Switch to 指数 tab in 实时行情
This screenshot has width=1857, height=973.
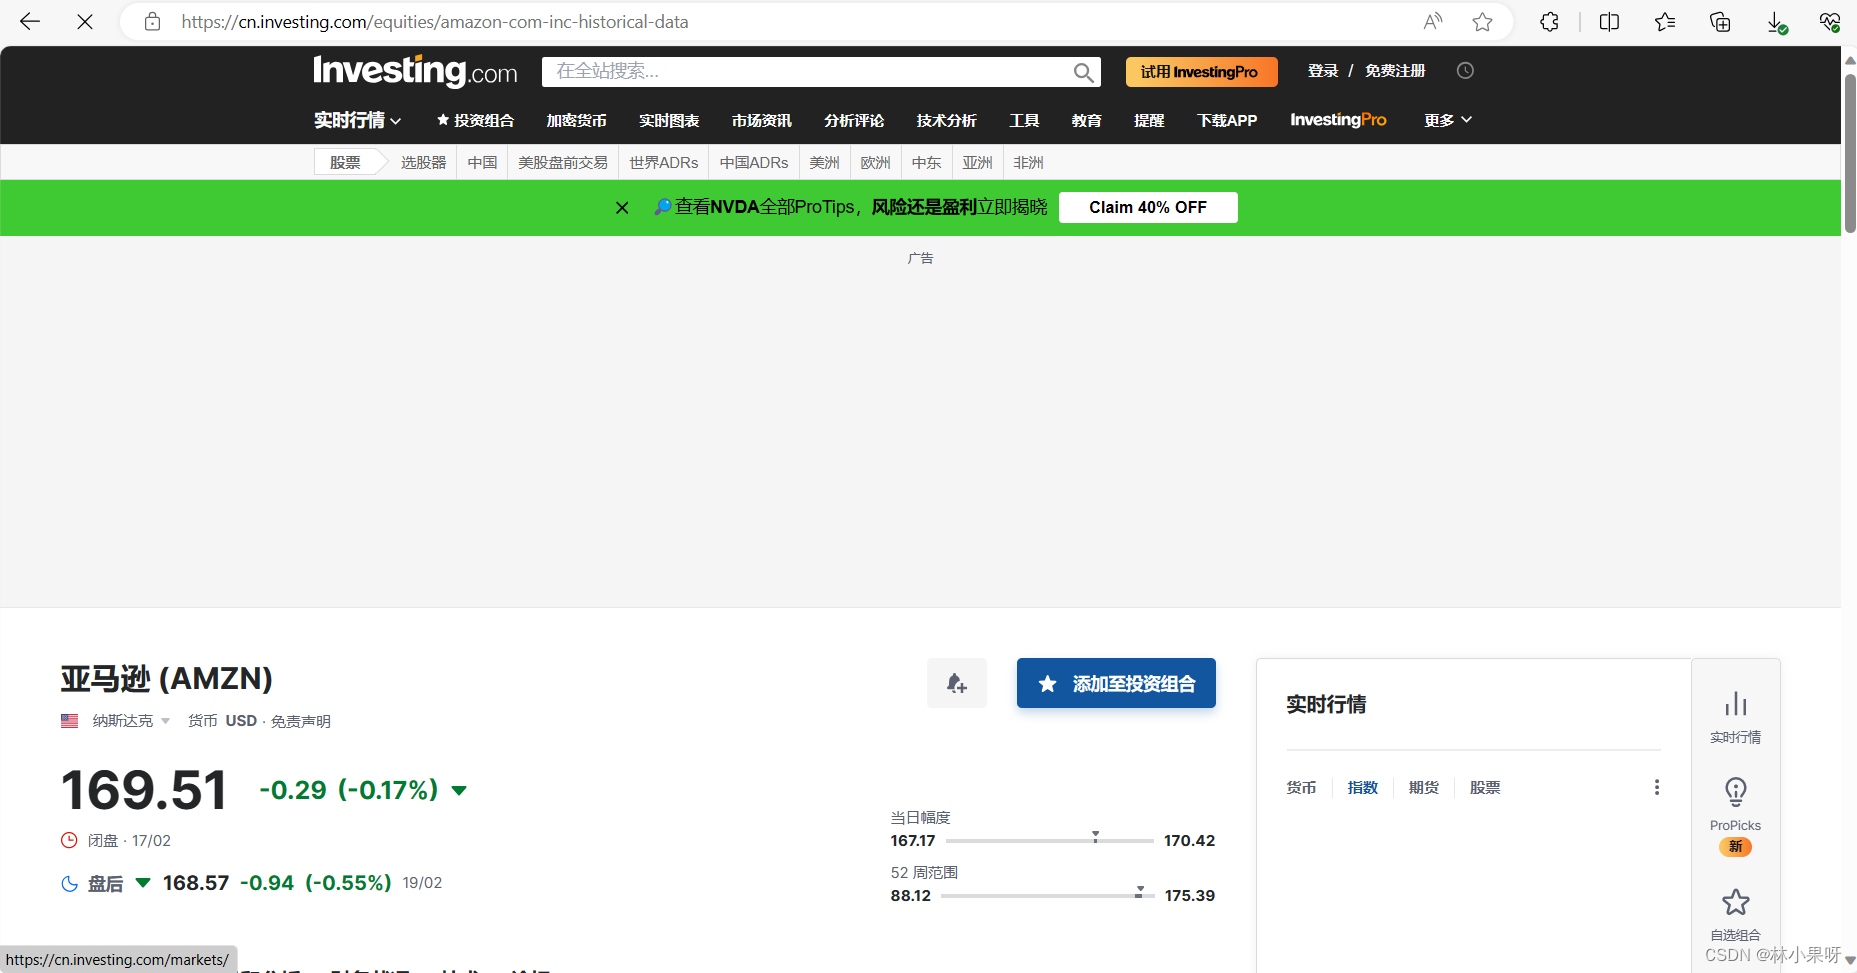pos(1362,787)
